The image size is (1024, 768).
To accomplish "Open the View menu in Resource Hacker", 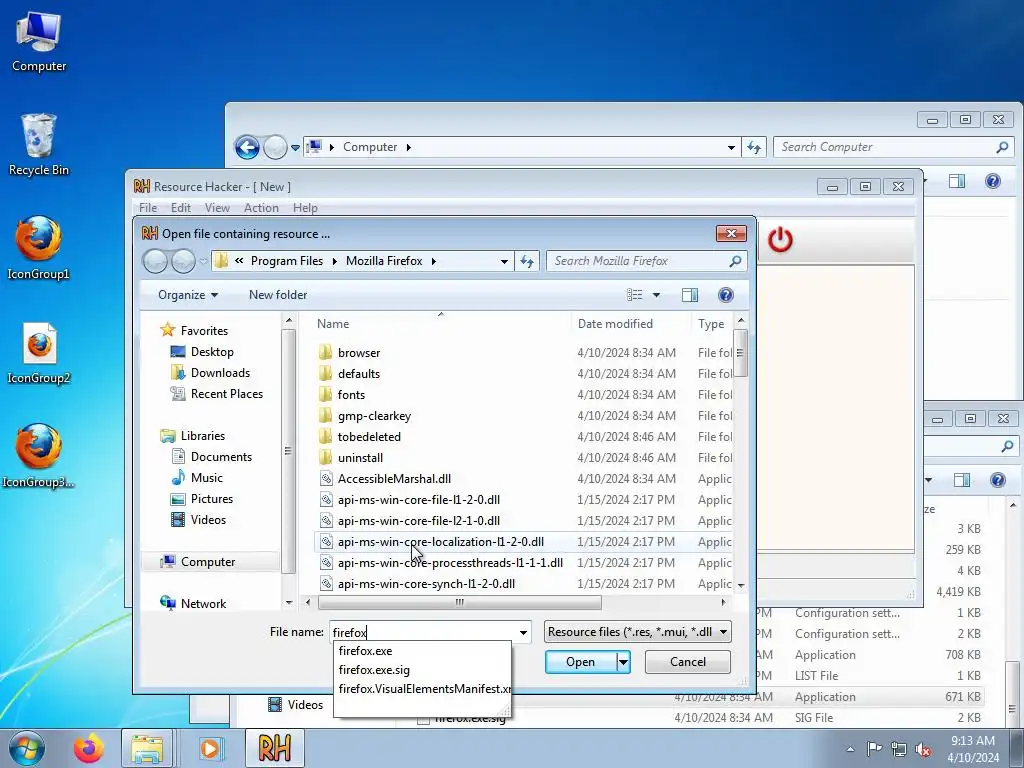I will (217, 208).
